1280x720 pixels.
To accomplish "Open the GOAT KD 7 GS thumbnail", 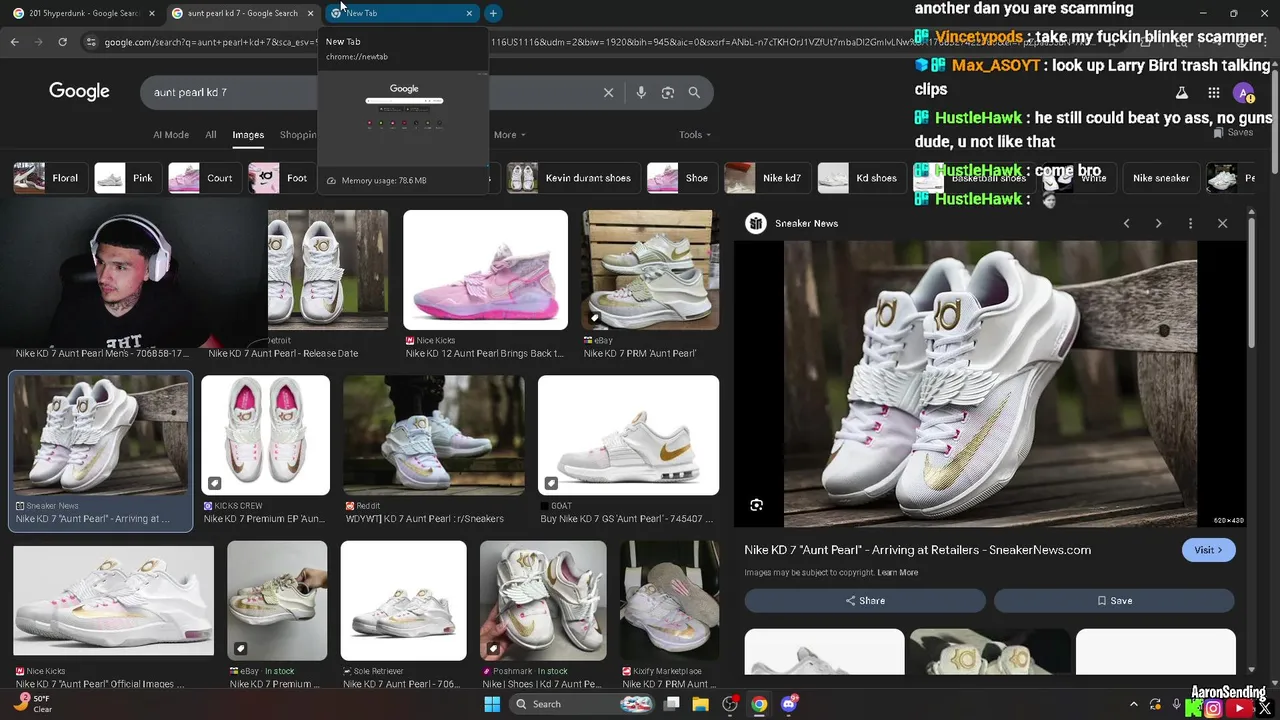I will pyautogui.click(x=628, y=435).
